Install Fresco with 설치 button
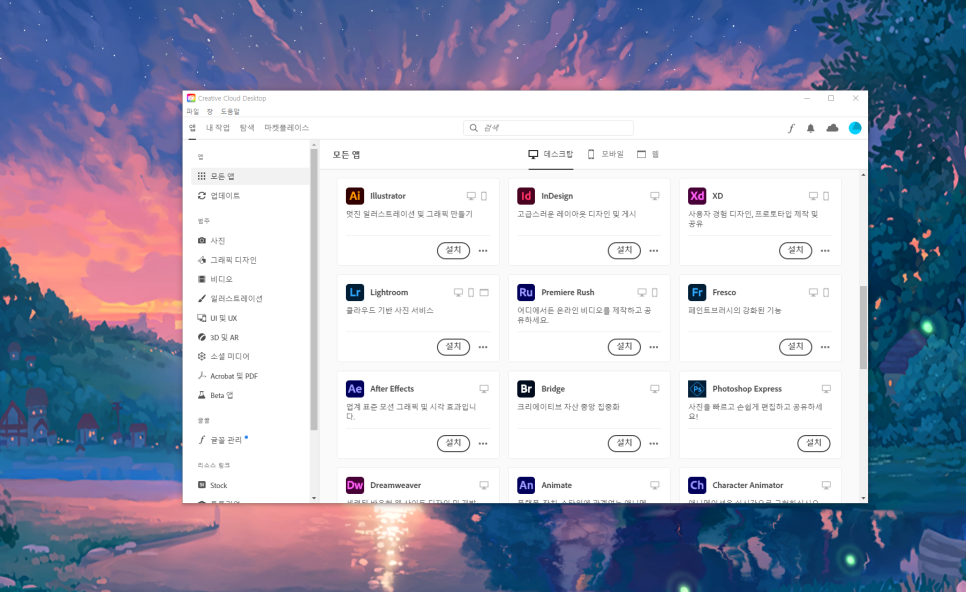This screenshot has width=966, height=592. tap(795, 346)
